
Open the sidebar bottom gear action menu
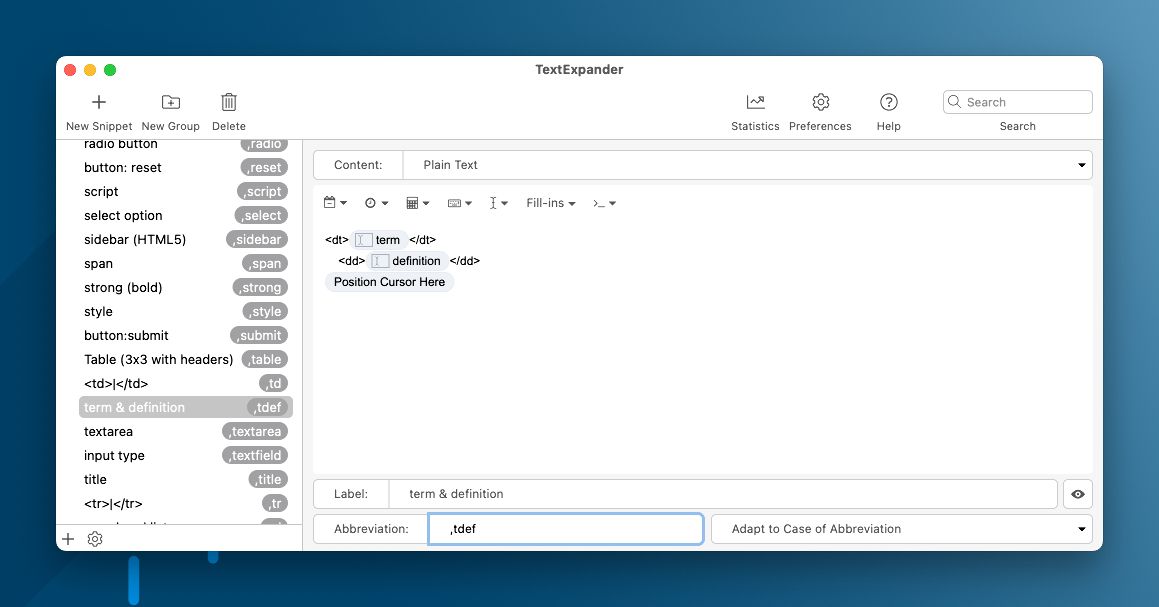95,539
